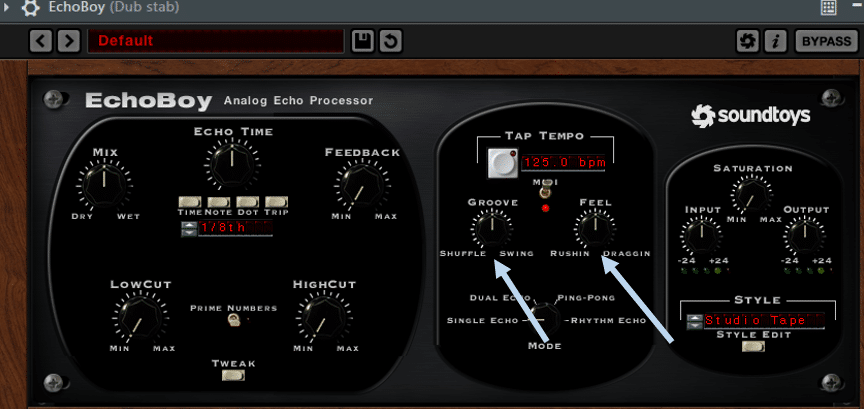
Task: Click the HighCut knob
Action: [323, 317]
